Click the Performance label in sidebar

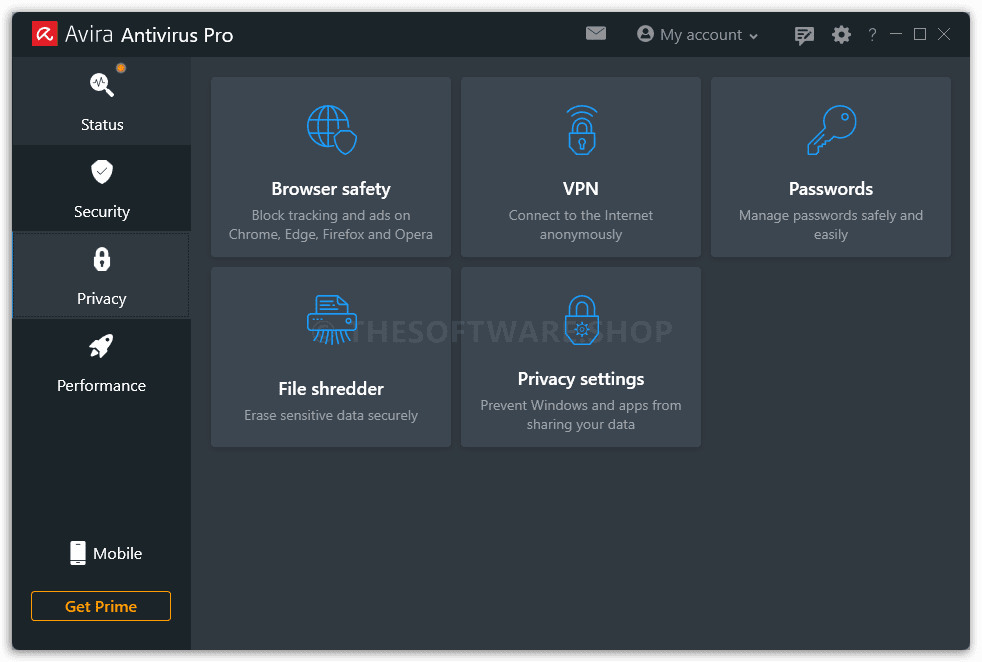[x=101, y=386]
